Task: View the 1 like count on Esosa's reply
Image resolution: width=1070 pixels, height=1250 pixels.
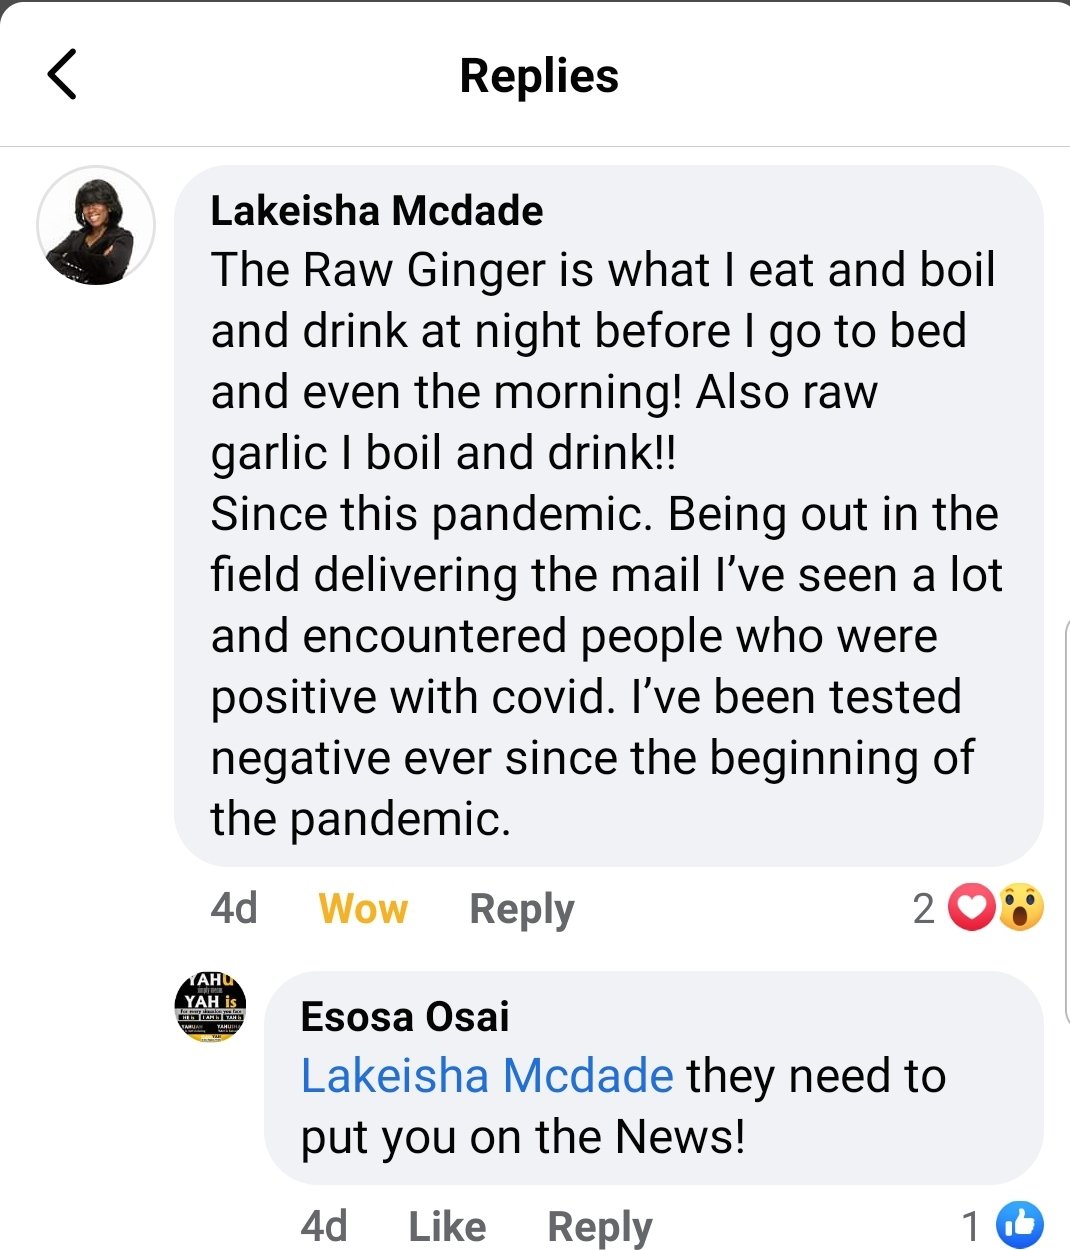Action: click(x=971, y=1226)
